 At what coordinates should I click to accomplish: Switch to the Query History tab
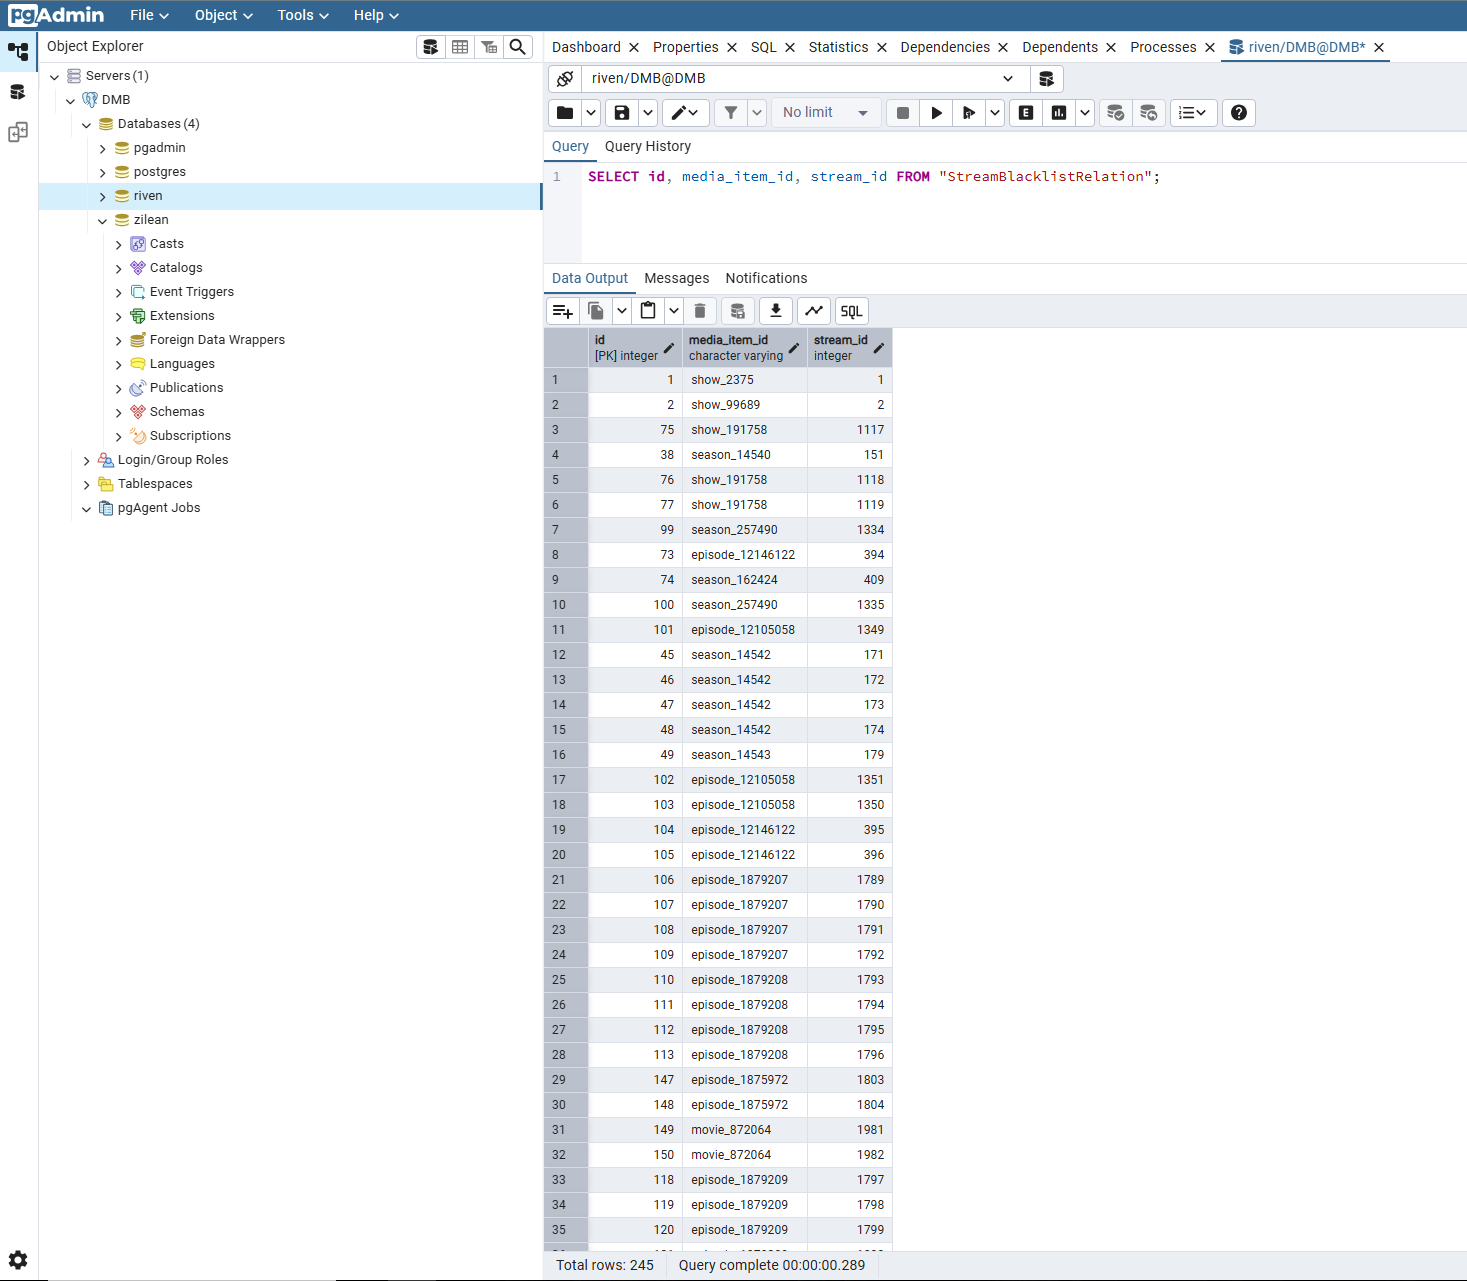[648, 146]
